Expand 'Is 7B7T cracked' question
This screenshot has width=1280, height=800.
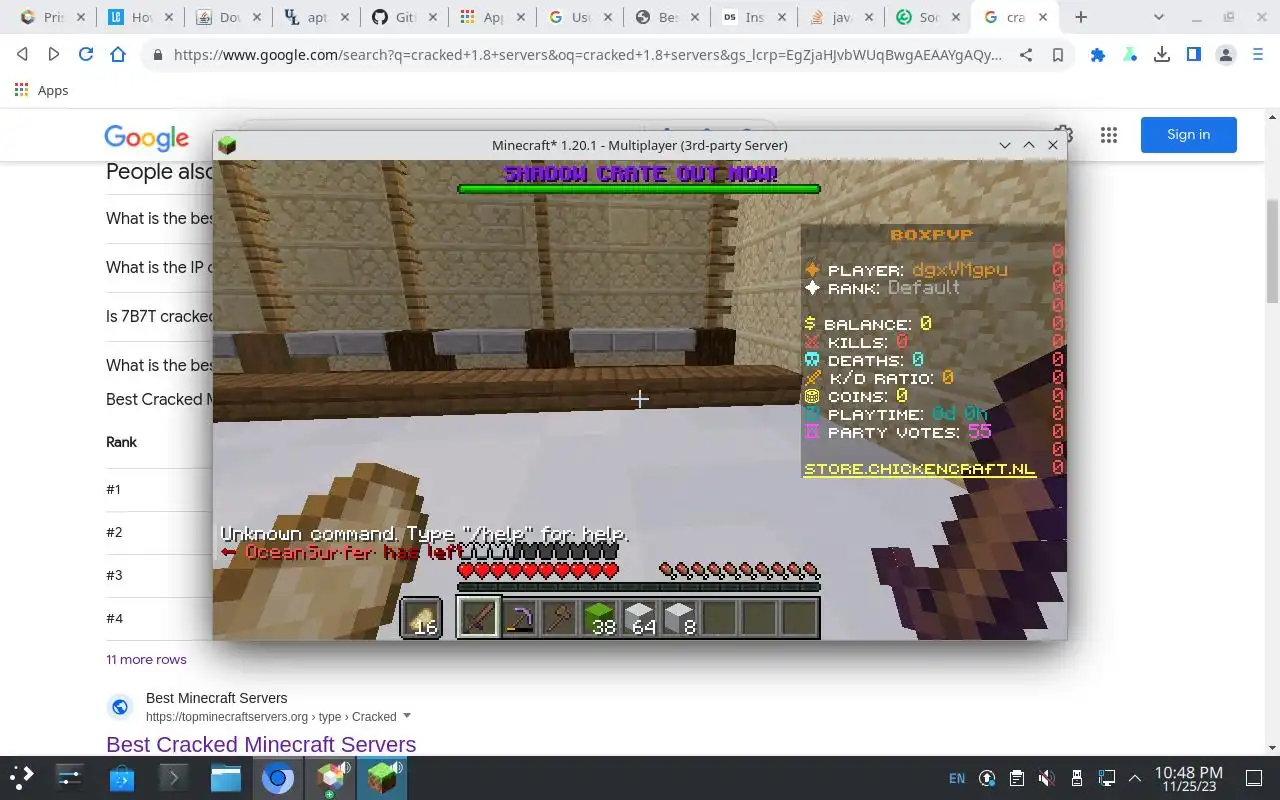[160, 316]
